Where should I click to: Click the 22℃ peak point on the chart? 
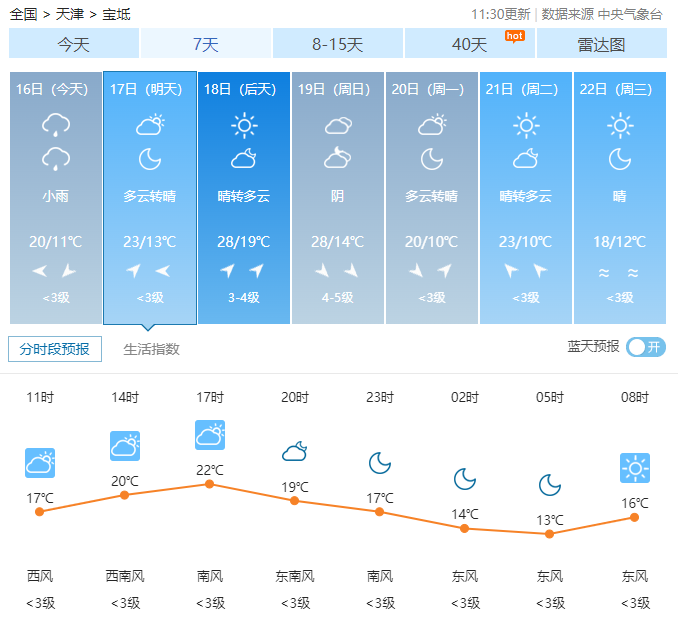[209, 484]
